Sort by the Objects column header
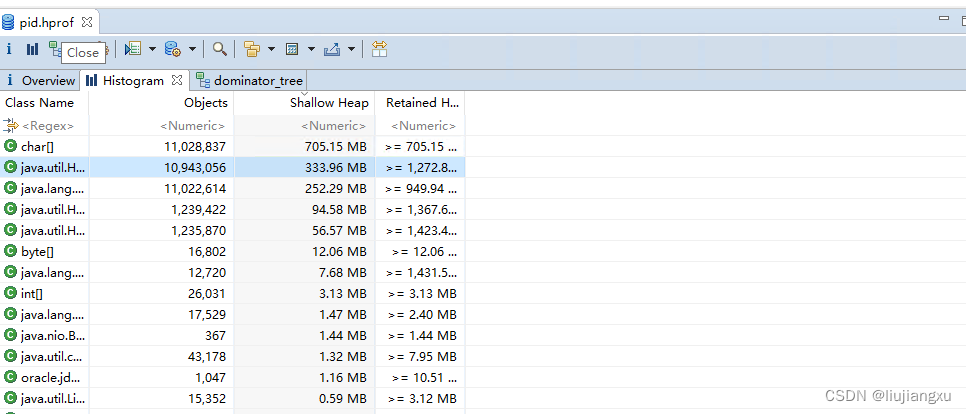The height and width of the screenshot is (414, 966). (x=161, y=103)
